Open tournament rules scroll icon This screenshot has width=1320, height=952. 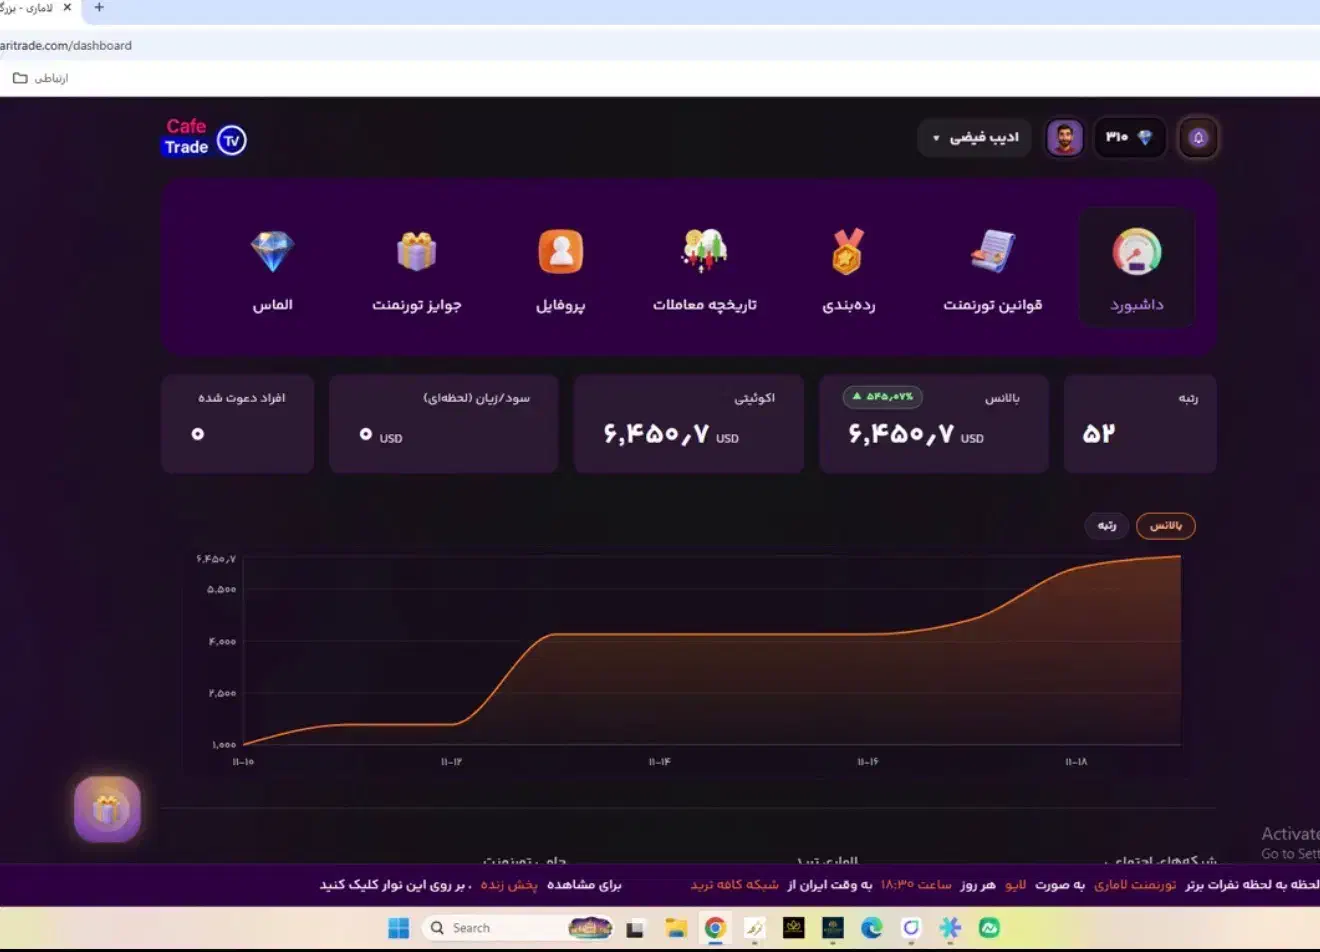(992, 252)
